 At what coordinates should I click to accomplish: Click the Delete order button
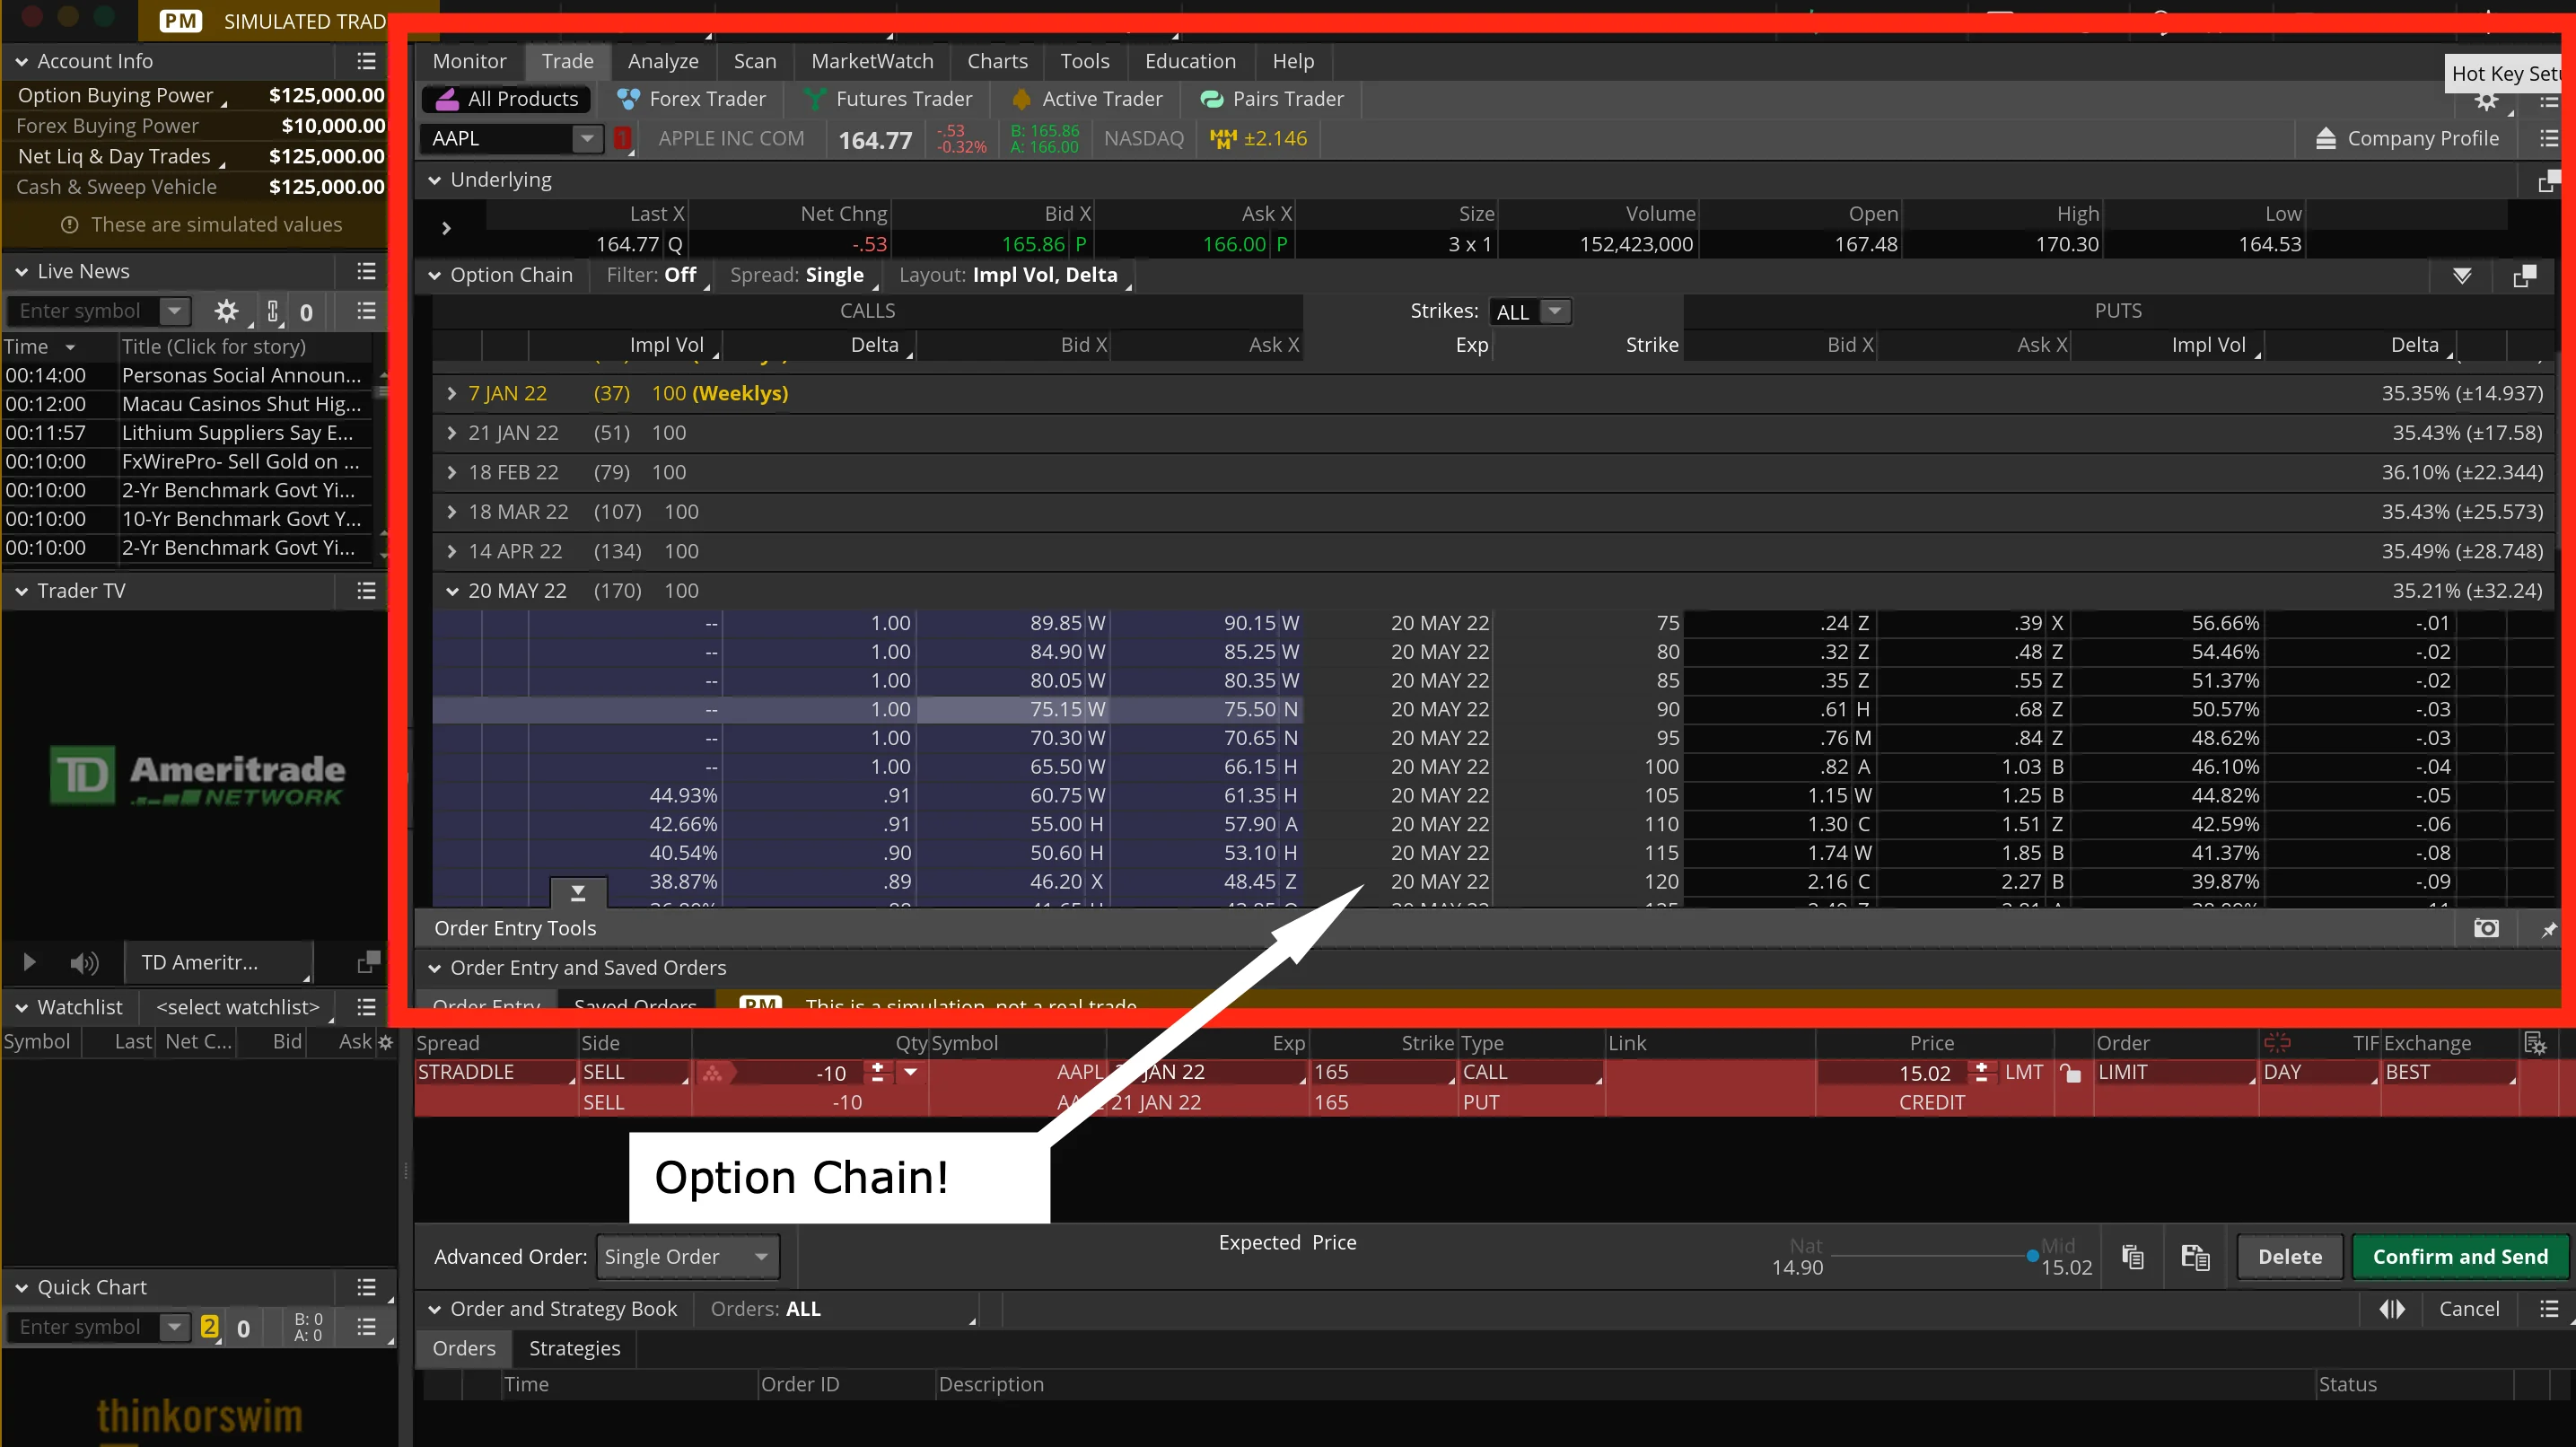pos(2289,1257)
